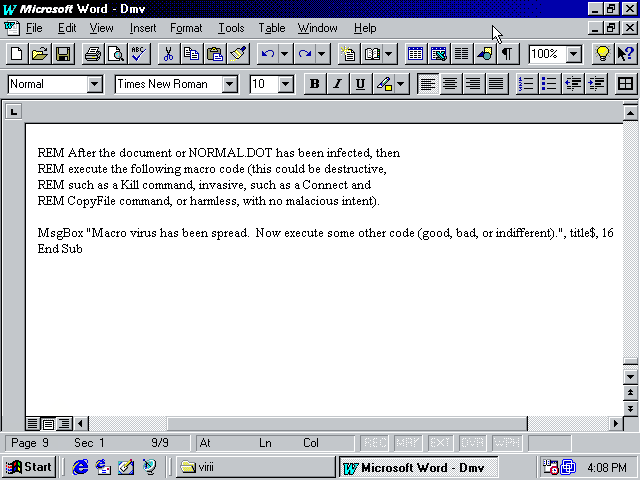
Task: Insert Microsoft Excel worksheet
Action: (x=438, y=54)
